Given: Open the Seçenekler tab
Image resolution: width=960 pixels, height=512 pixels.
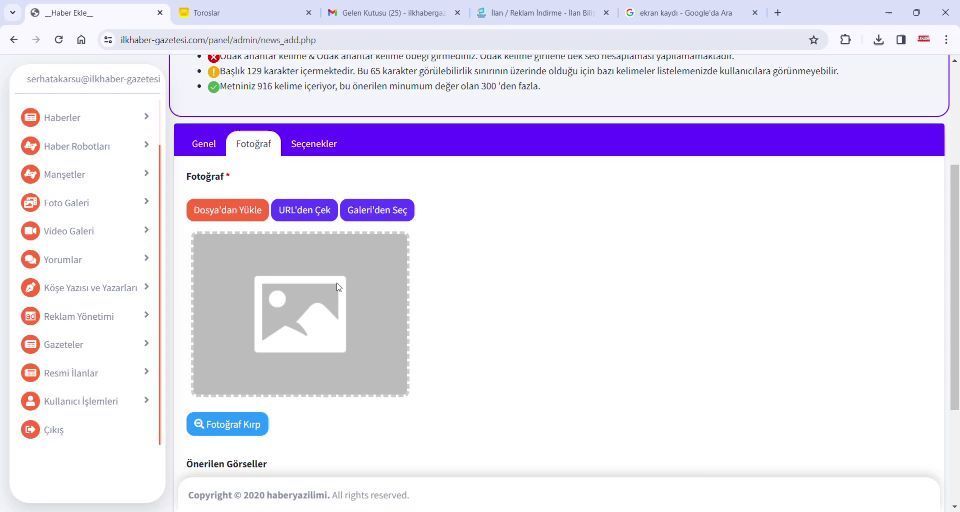Looking at the screenshot, I should [x=314, y=144].
